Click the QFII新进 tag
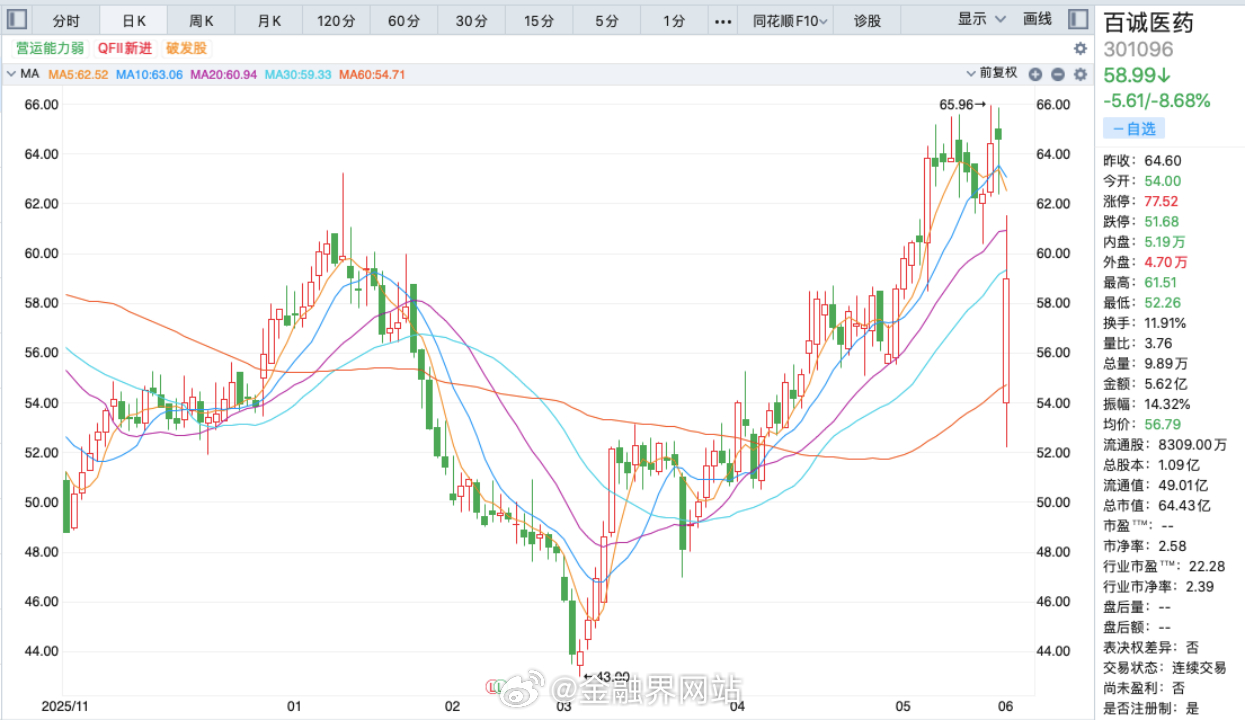 (125, 48)
